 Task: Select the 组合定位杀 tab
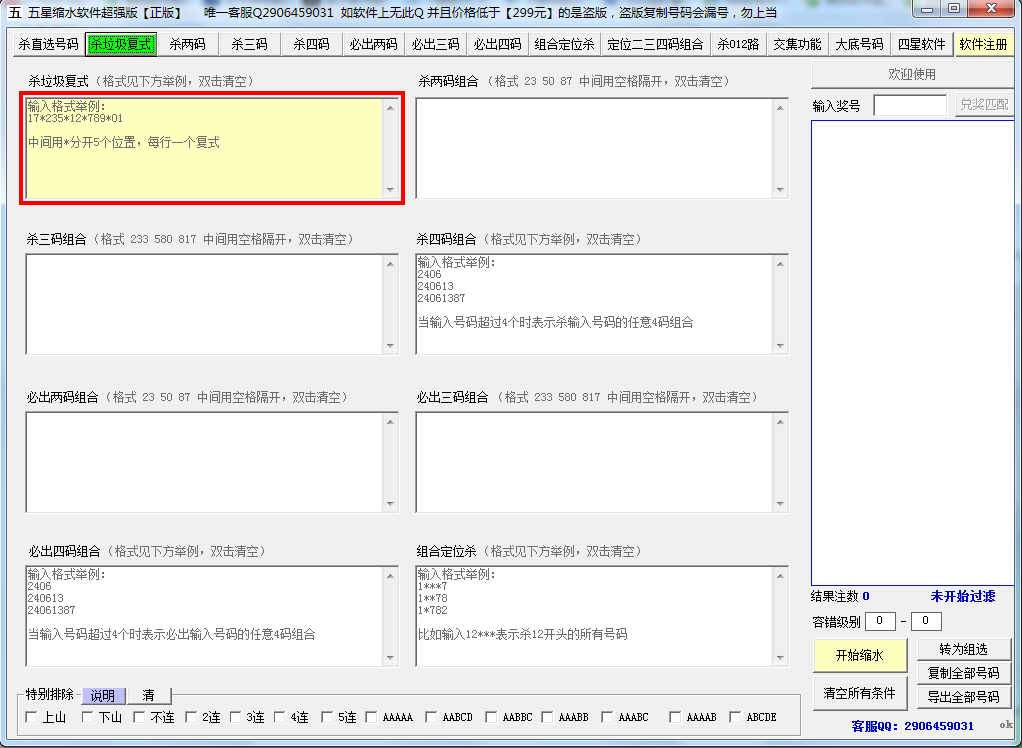(x=564, y=45)
